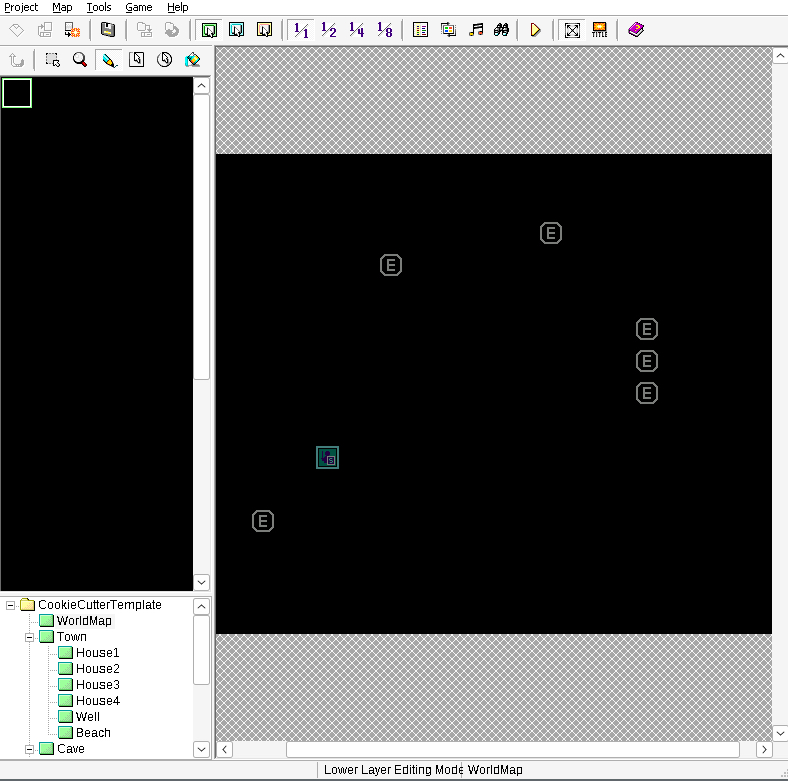Collapse the Cave map branch
788x781 pixels.
pyautogui.click(x=30, y=749)
